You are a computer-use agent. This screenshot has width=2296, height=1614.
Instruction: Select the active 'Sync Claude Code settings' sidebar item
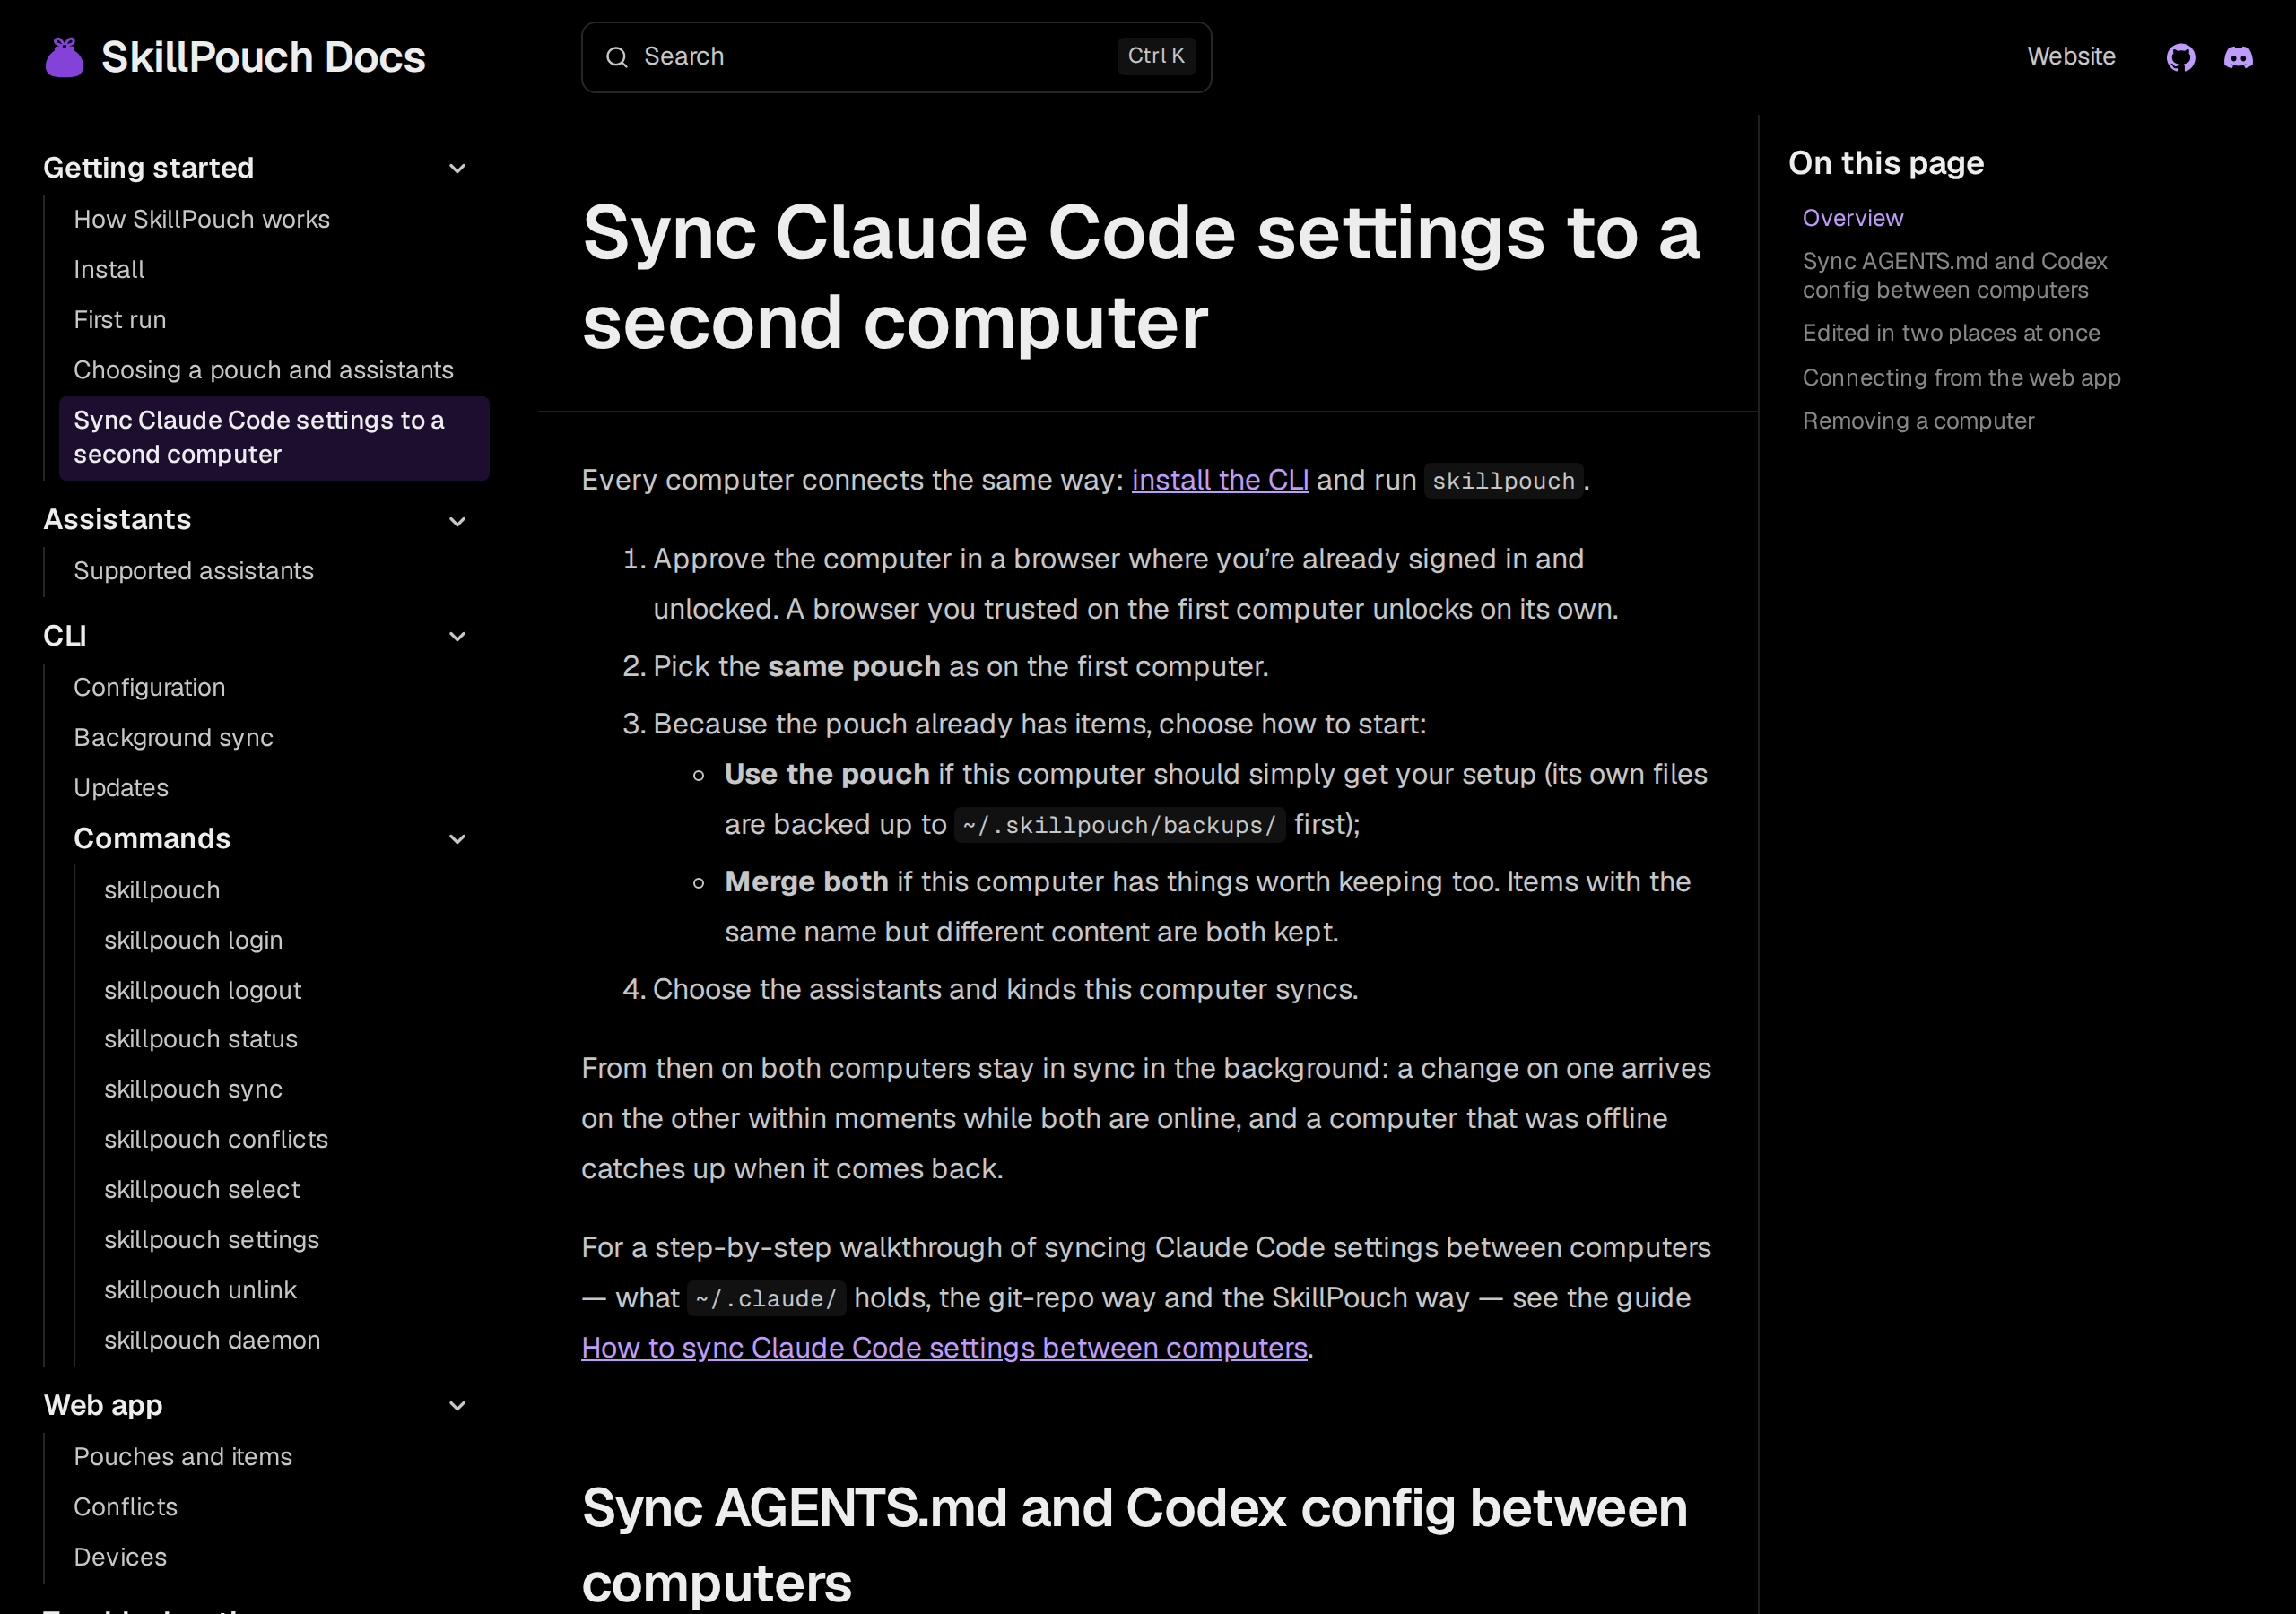274,438
